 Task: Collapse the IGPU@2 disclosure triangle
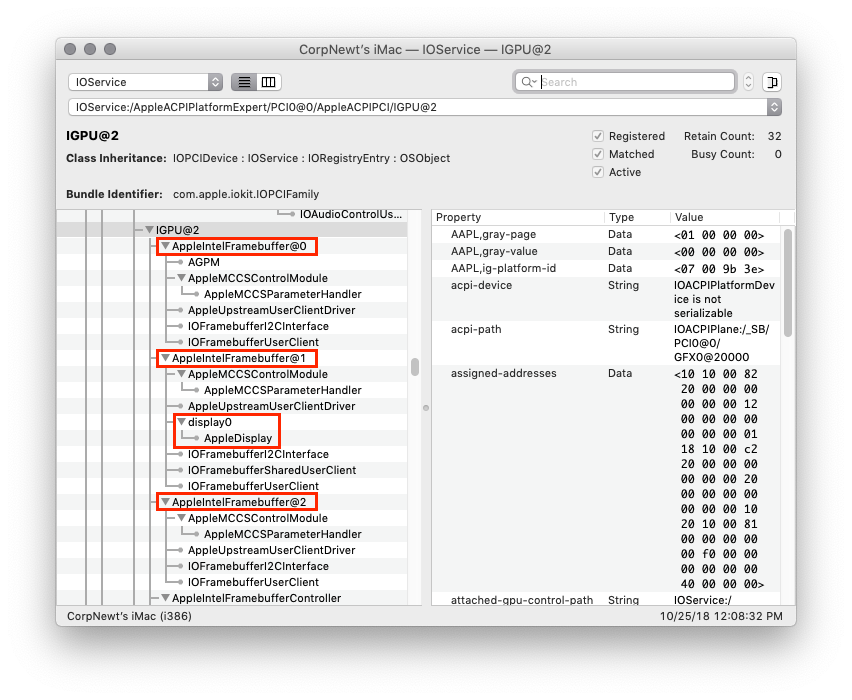pyautogui.click(x=149, y=230)
